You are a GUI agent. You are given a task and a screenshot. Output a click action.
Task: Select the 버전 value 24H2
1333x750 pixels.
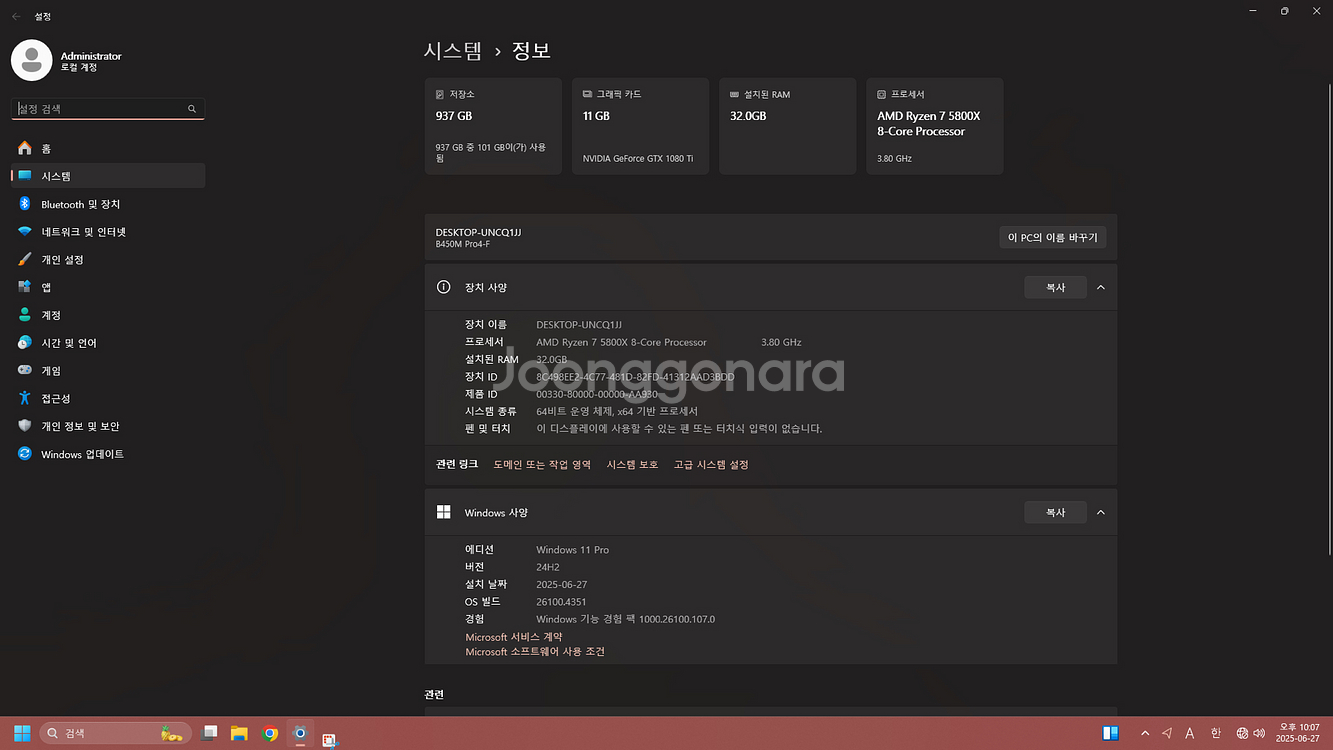[x=548, y=567]
